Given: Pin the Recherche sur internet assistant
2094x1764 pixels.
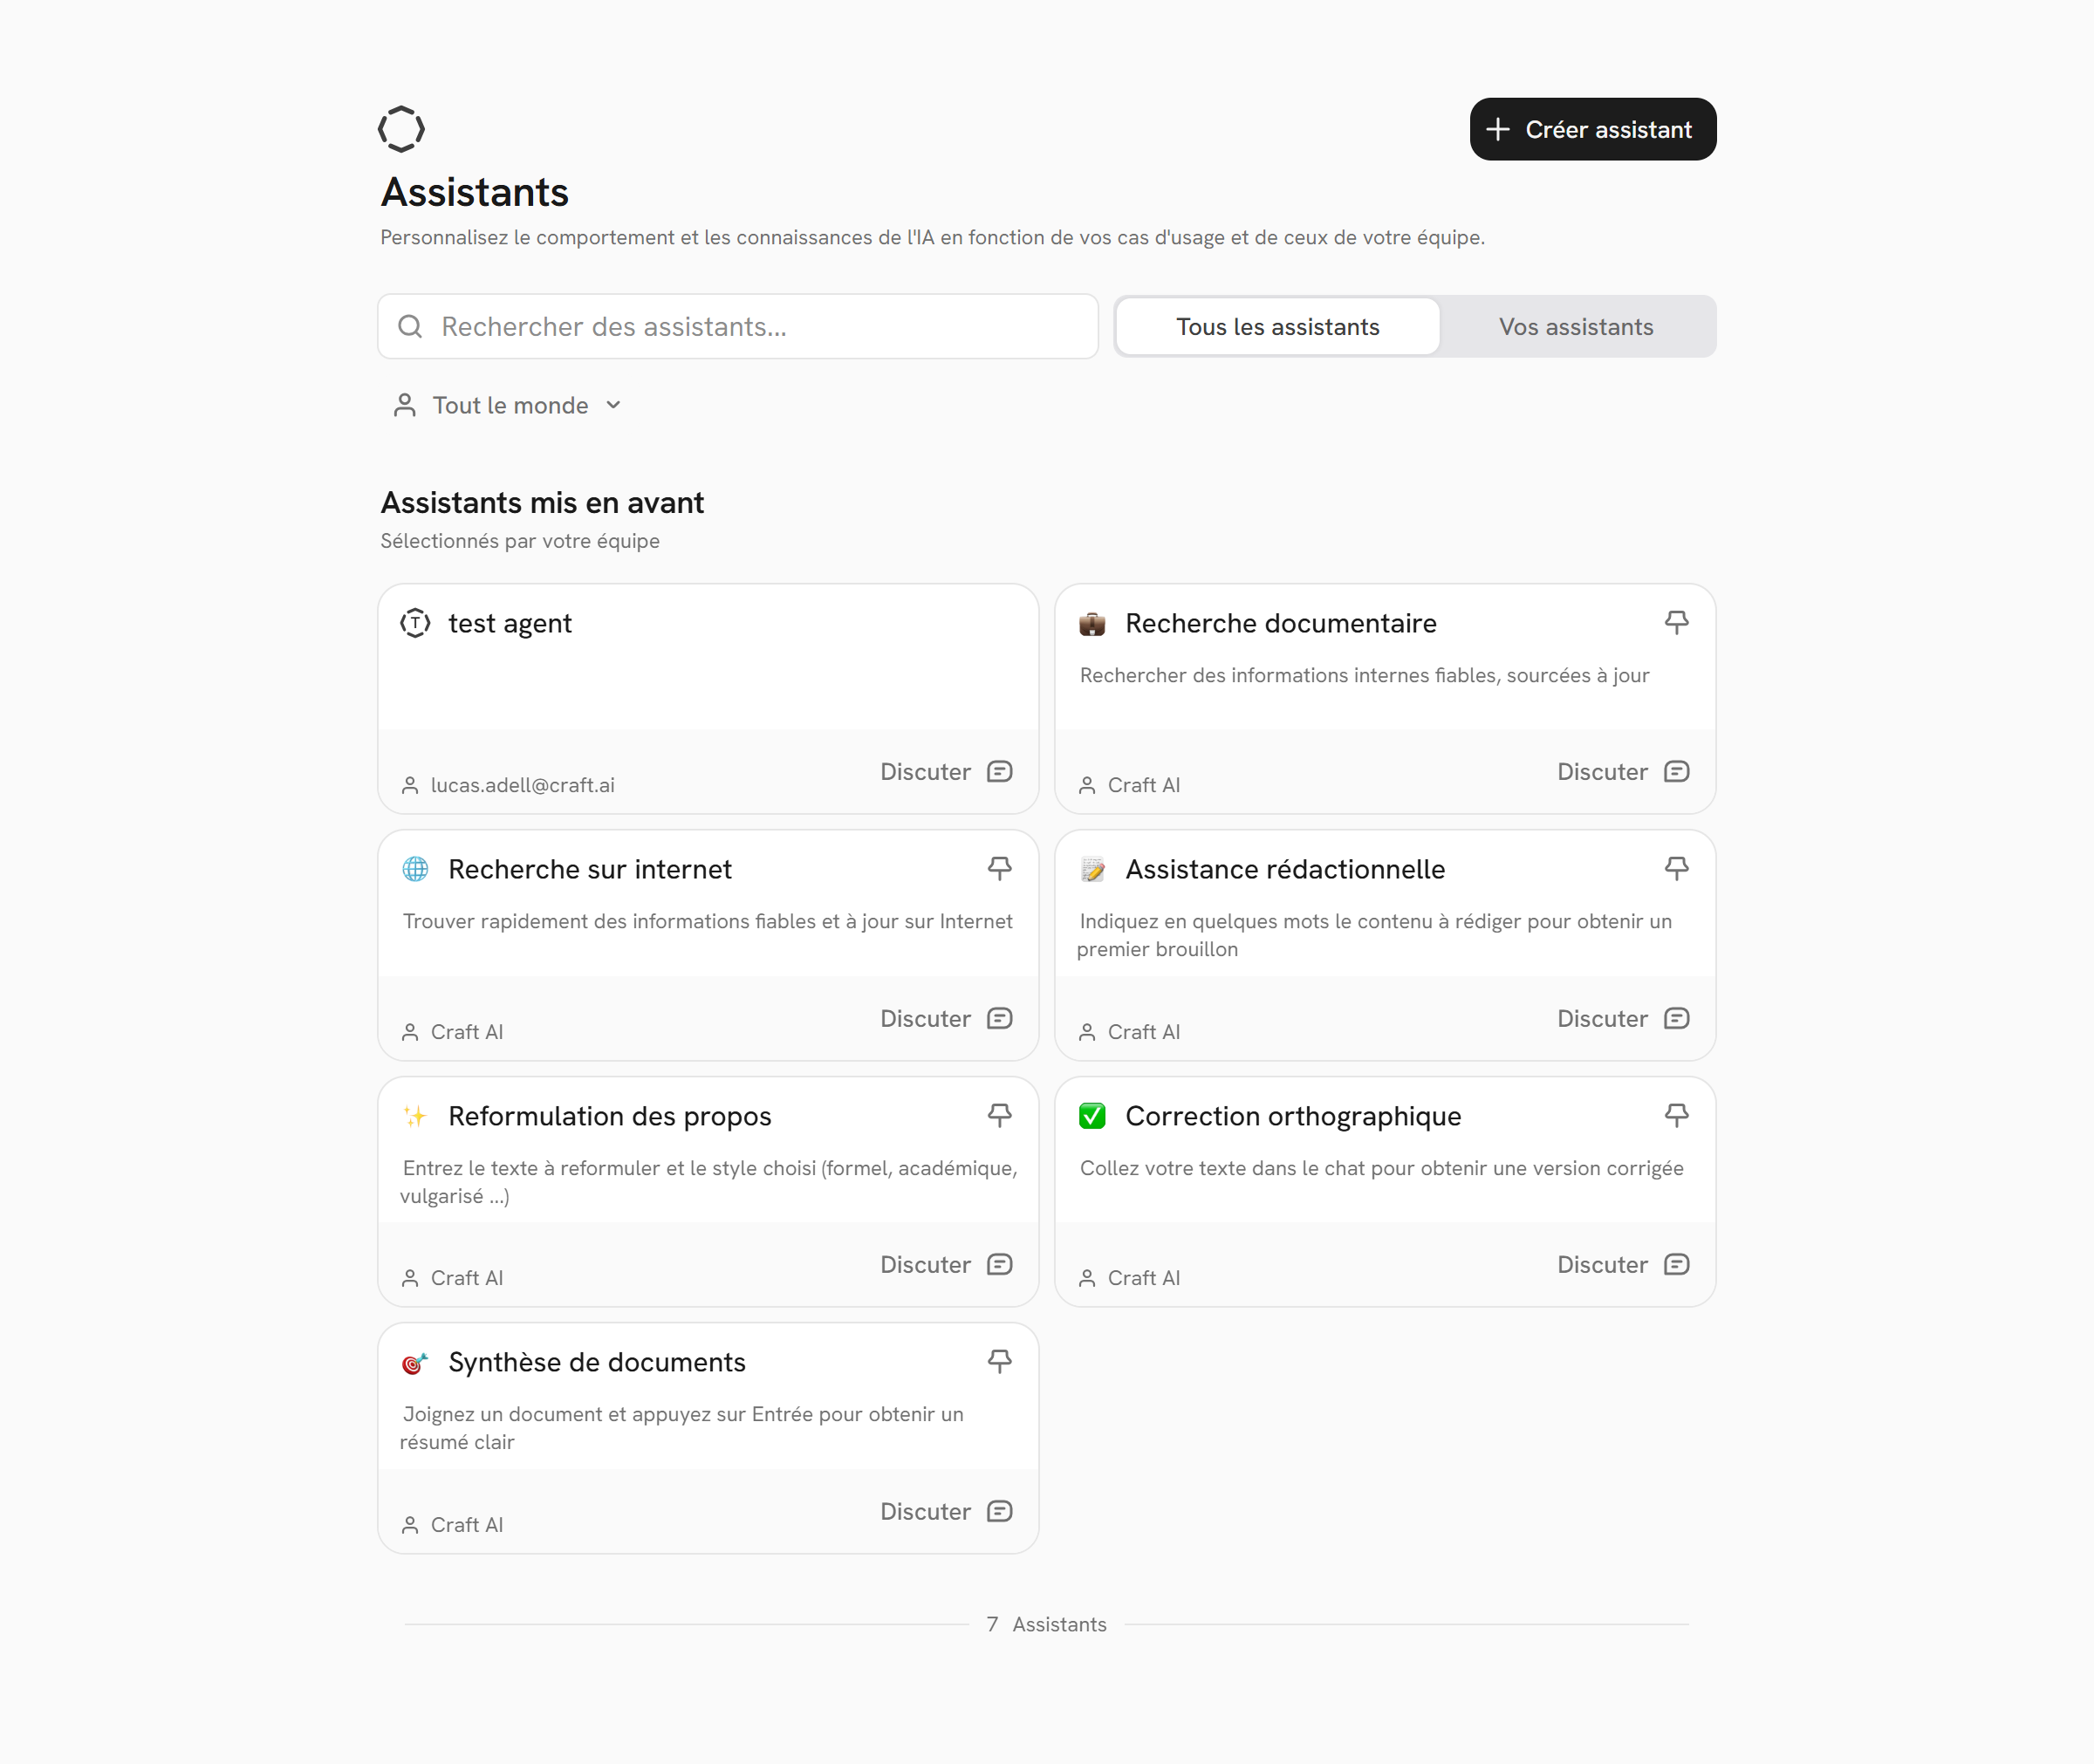Looking at the screenshot, I should click(x=999, y=868).
